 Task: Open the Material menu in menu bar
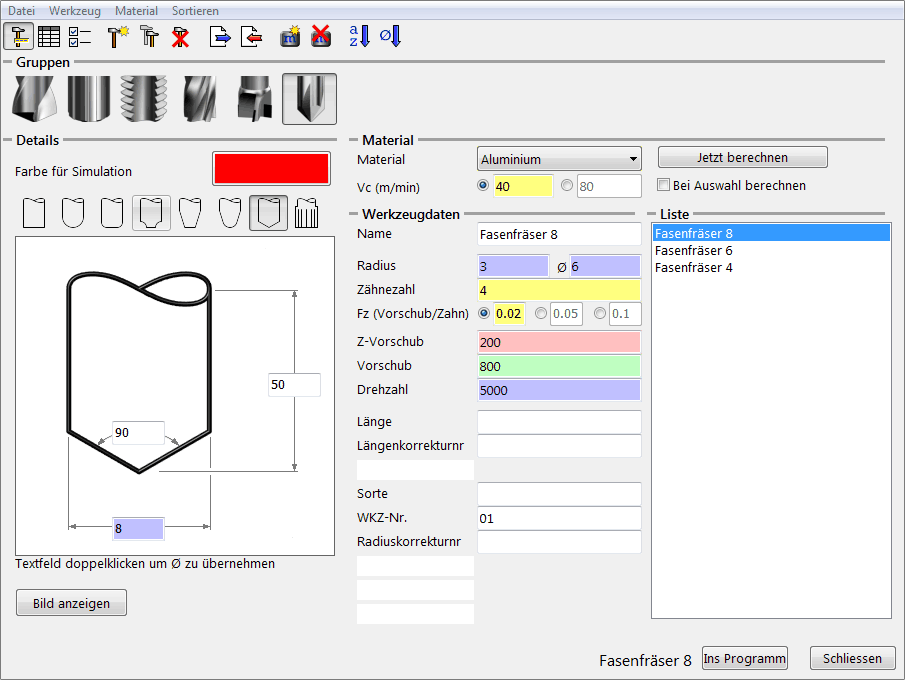[136, 11]
